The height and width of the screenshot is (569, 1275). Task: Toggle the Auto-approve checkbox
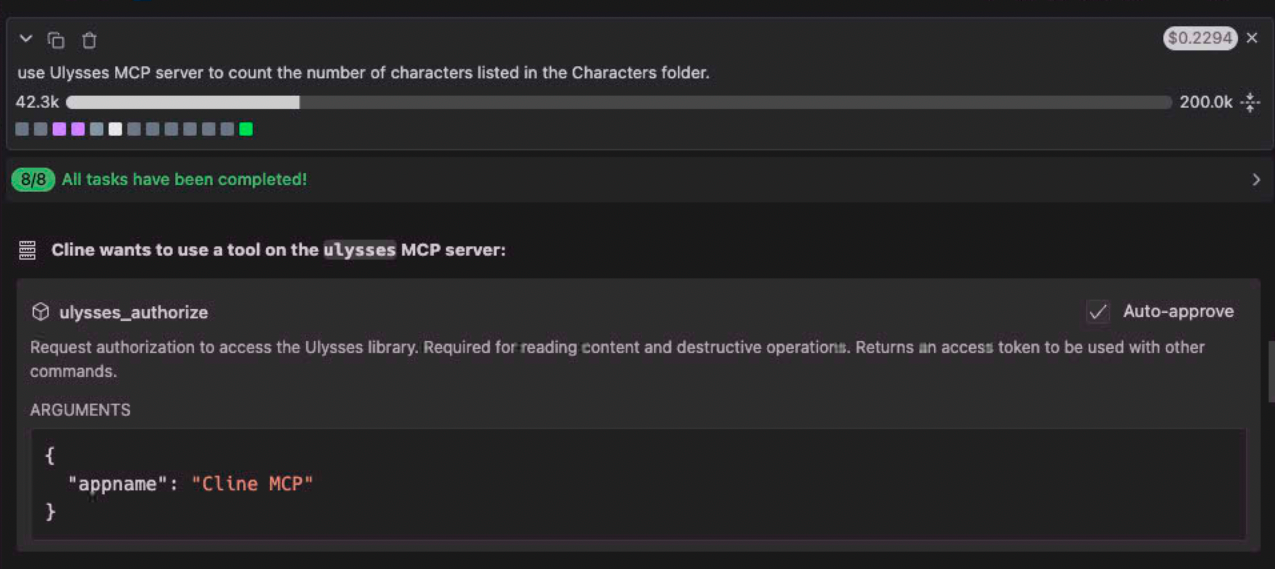click(1098, 312)
